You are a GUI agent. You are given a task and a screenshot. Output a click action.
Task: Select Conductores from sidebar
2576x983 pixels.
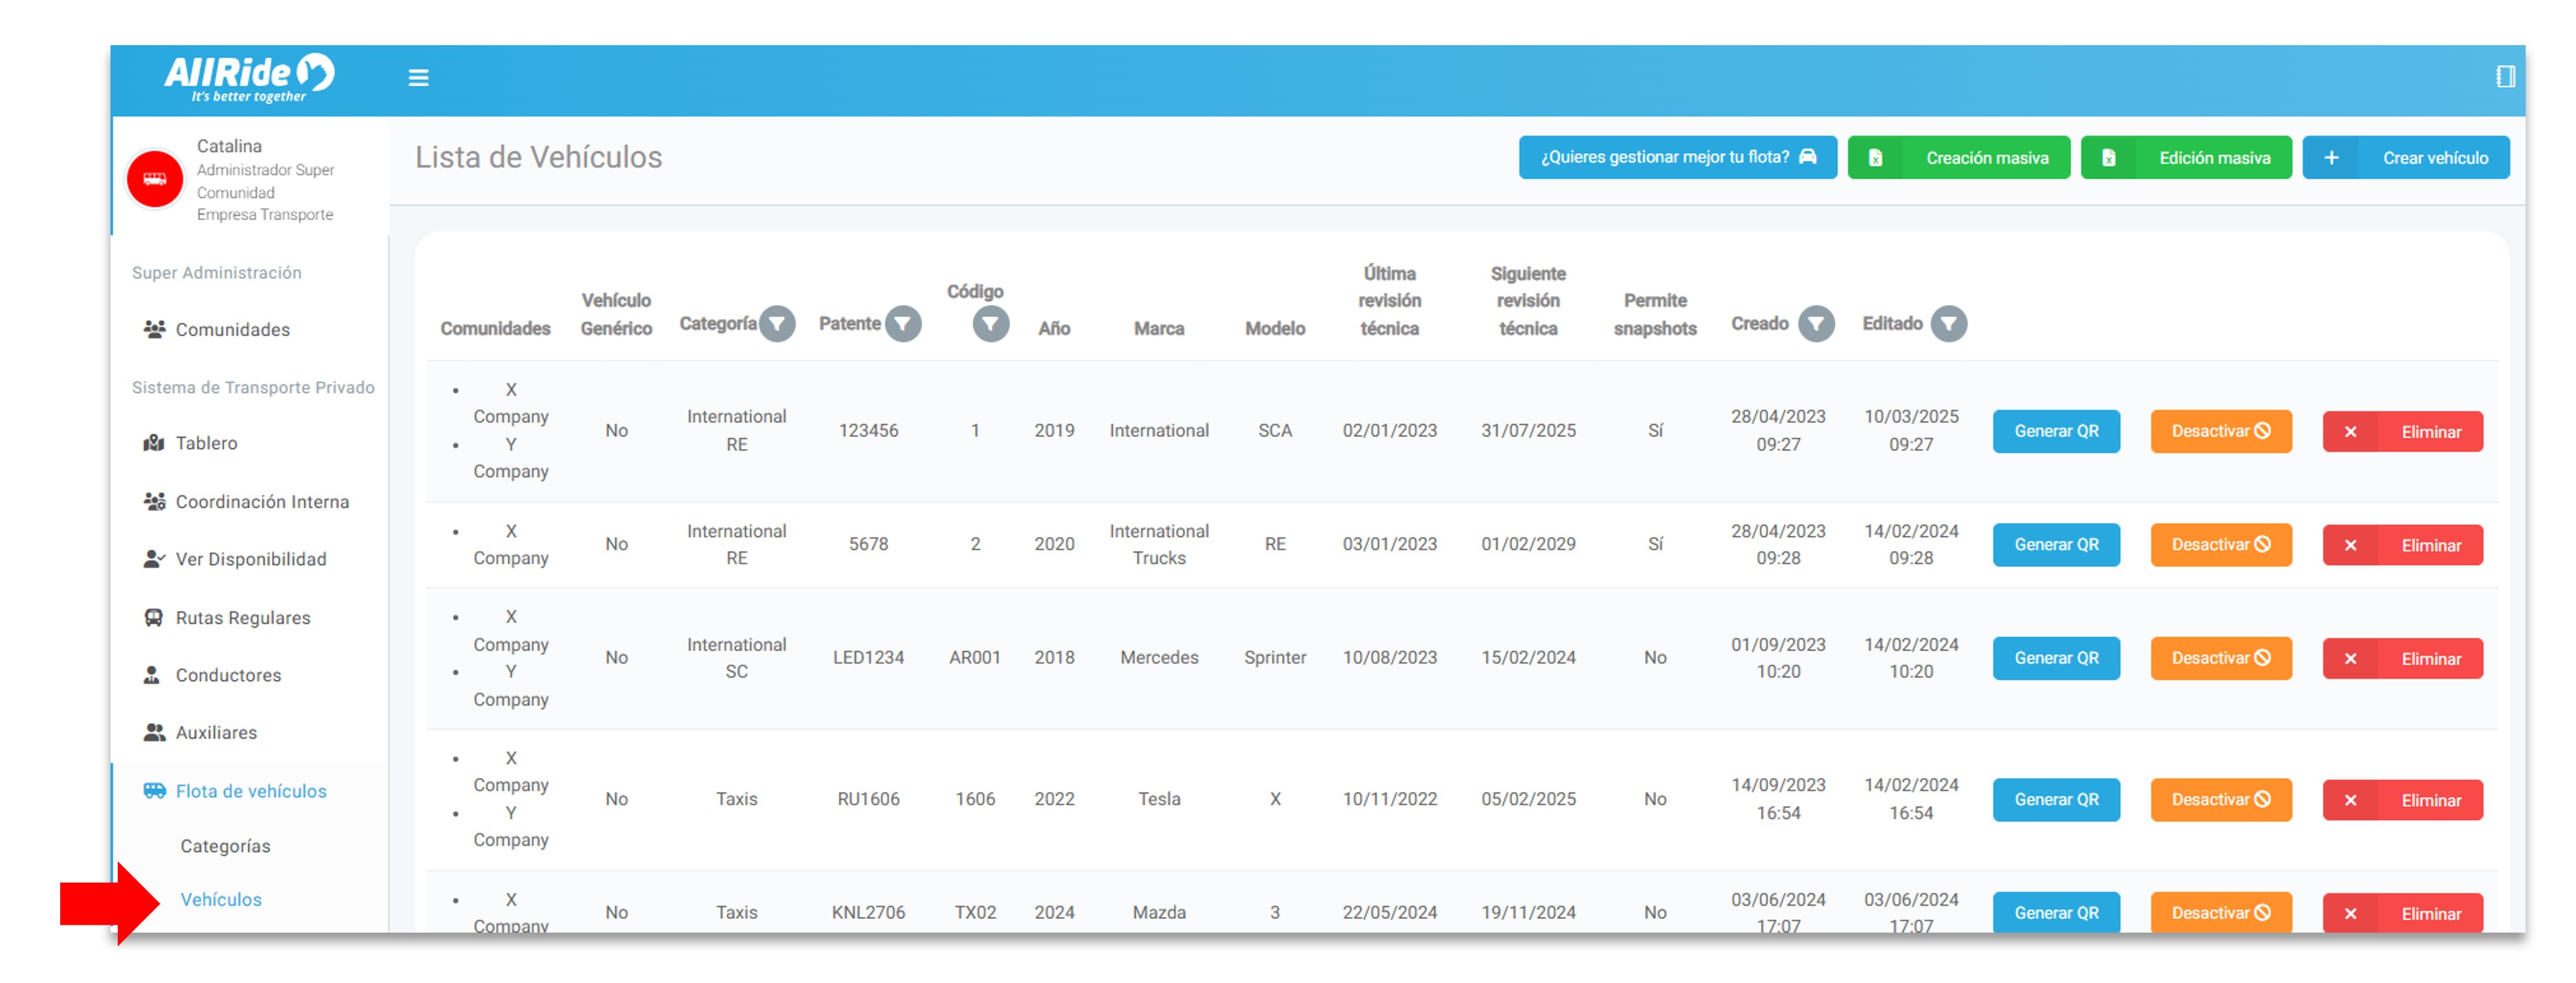[x=228, y=674]
